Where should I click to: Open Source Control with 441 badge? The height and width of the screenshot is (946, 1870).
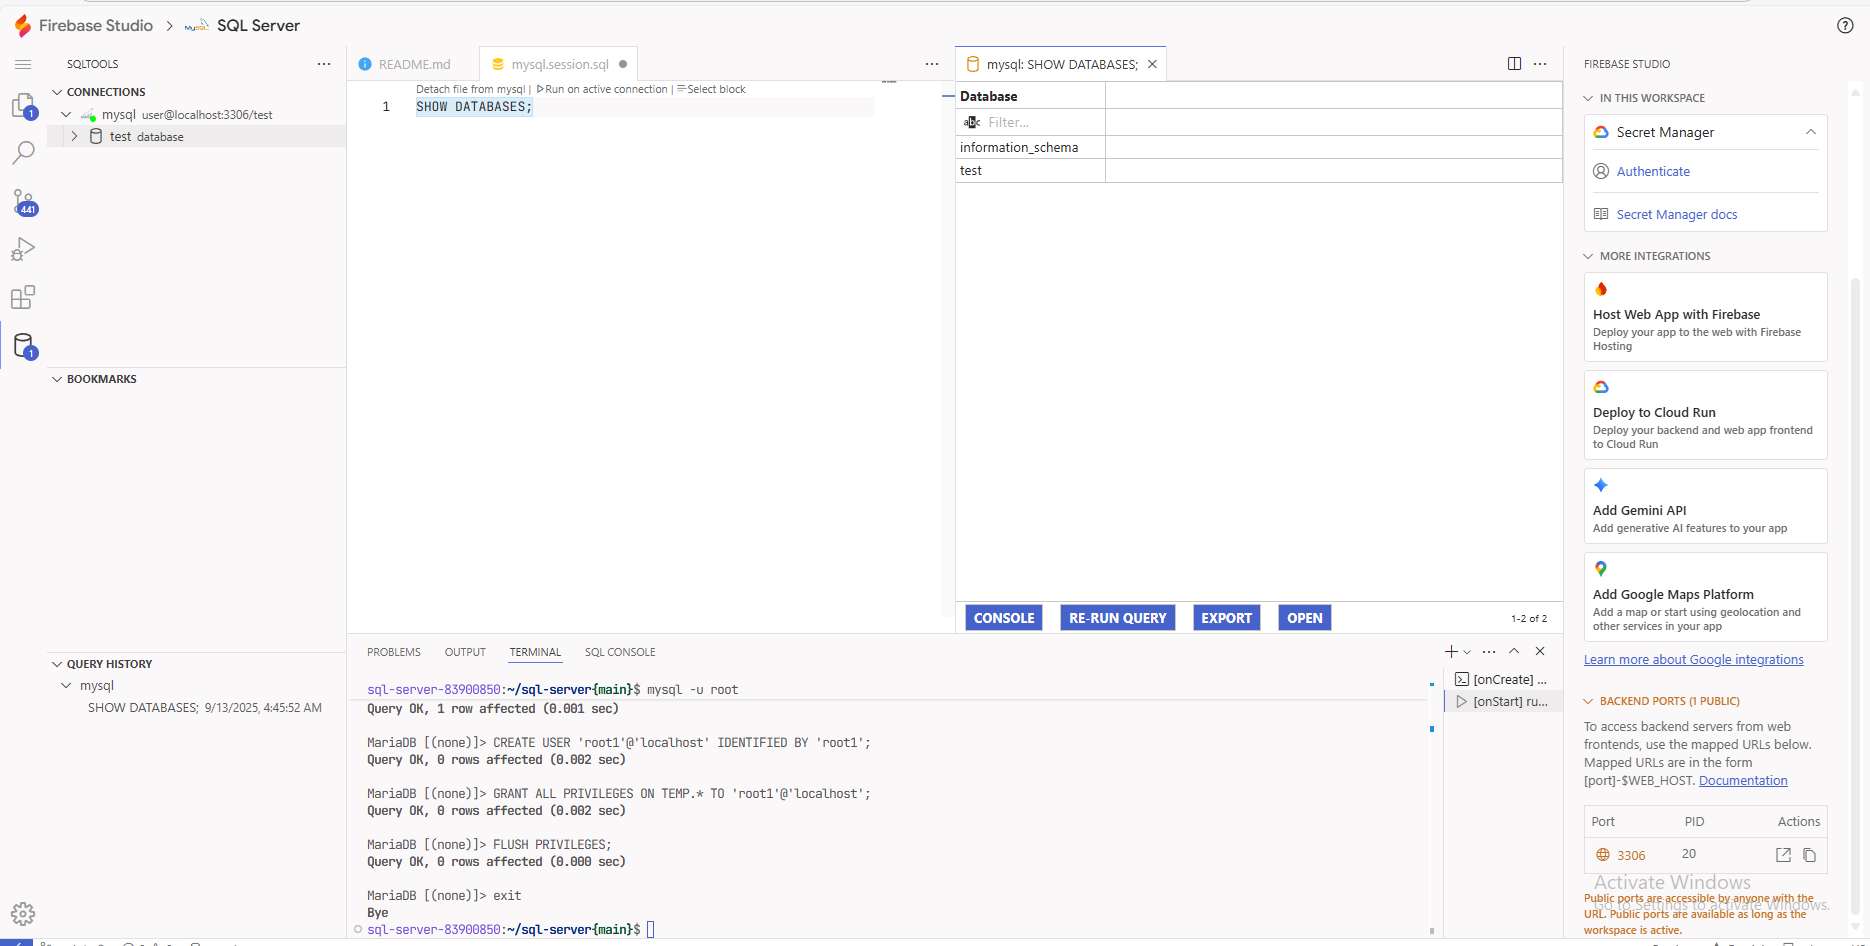(x=24, y=202)
